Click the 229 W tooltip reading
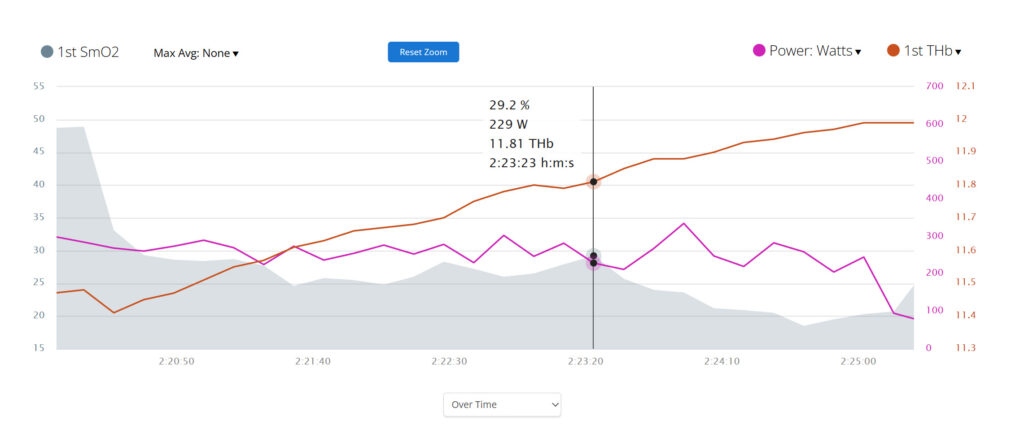Screen dimensions: 1024x425 [x=508, y=124]
